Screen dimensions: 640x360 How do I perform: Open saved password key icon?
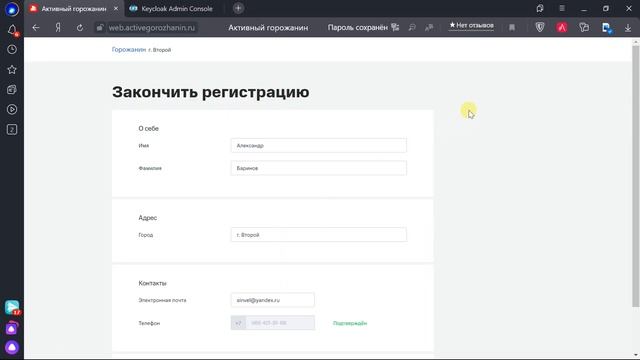(395, 28)
